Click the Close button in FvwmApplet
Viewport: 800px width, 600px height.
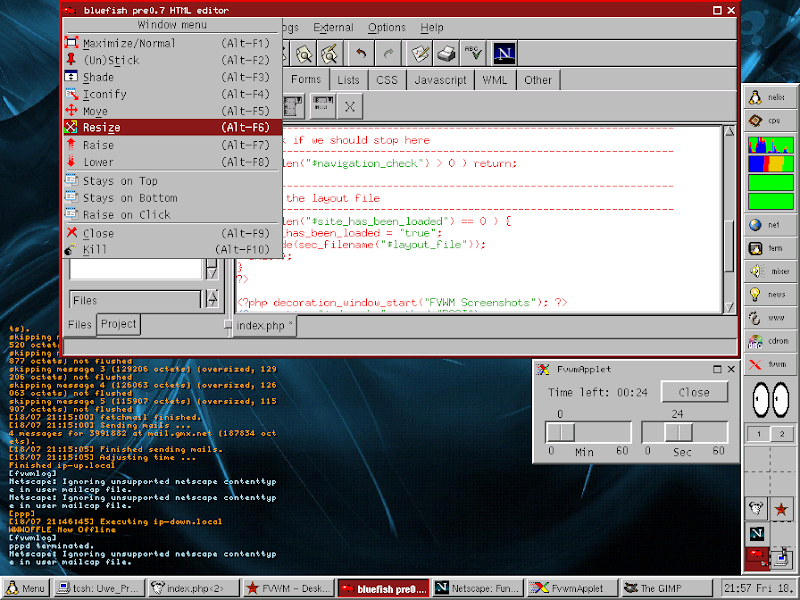pos(694,392)
